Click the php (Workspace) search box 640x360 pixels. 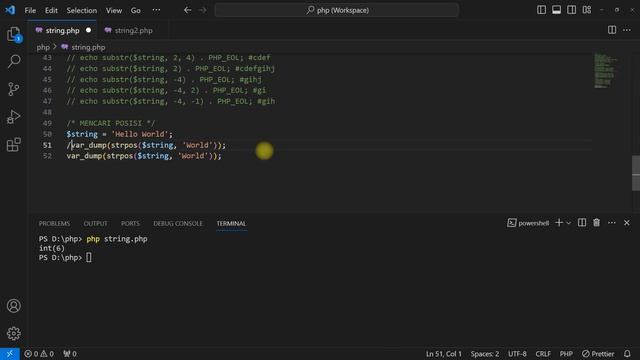coord(336,10)
